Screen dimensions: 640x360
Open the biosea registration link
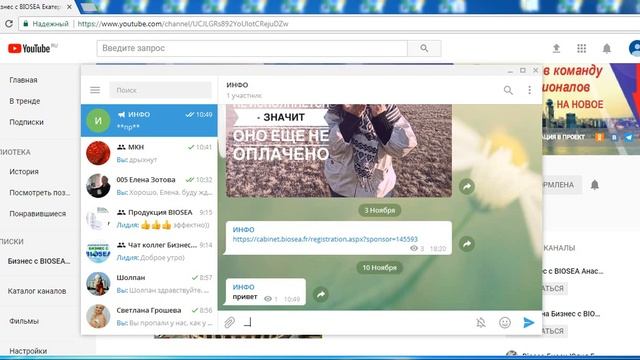click(325, 239)
